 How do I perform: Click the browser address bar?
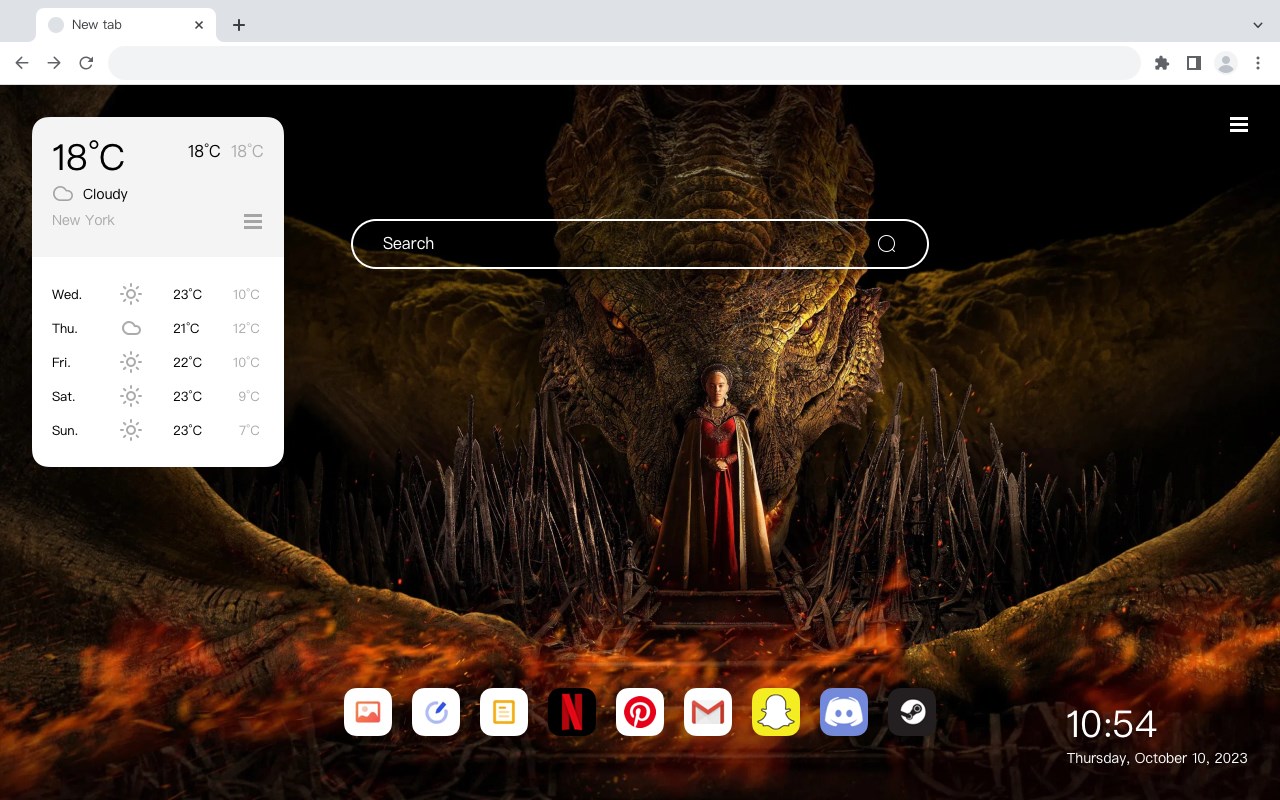coord(624,63)
